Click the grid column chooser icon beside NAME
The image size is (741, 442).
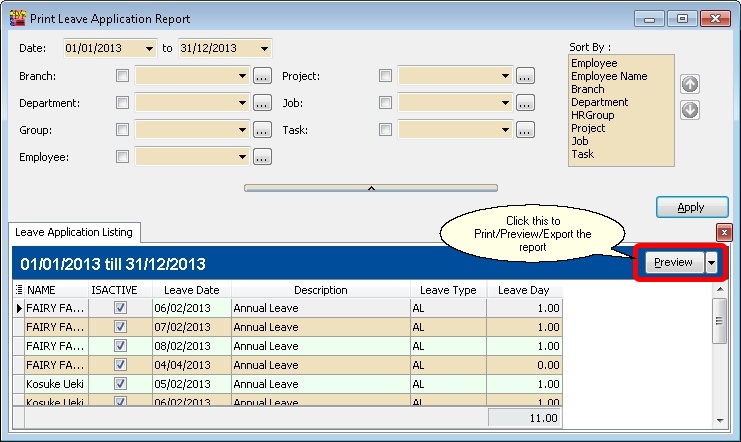tap(19, 290)
